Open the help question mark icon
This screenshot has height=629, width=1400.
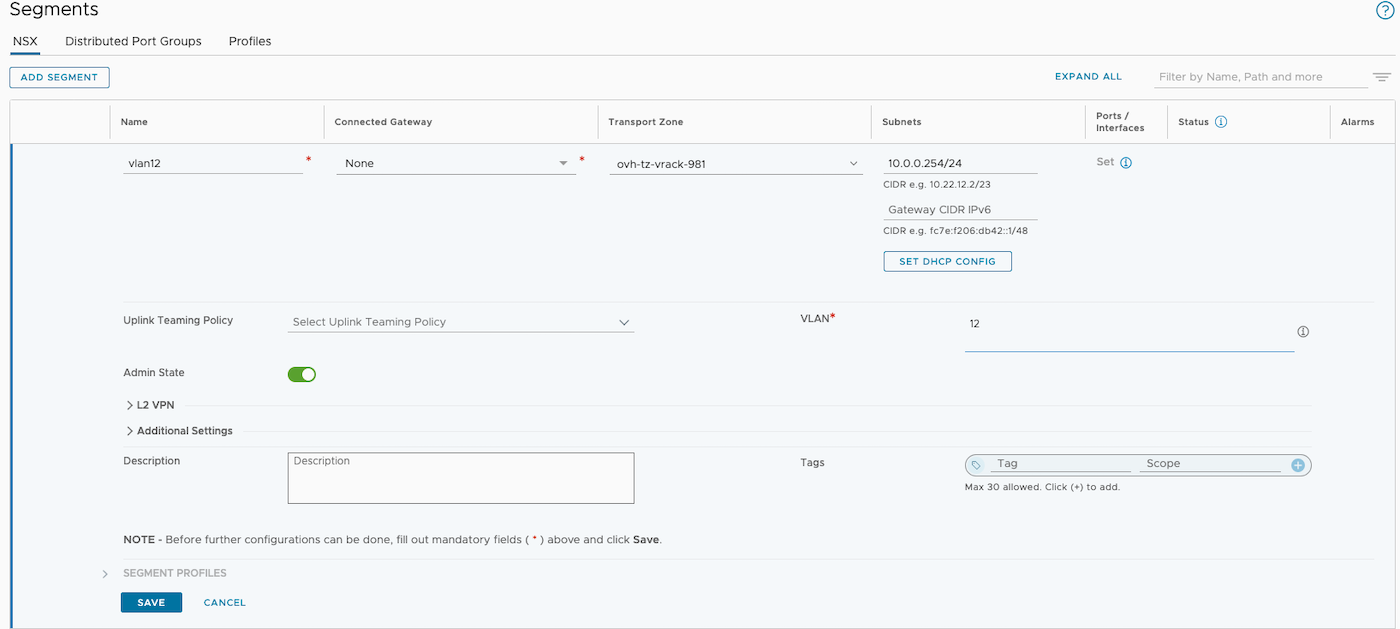pos(1384,10)
